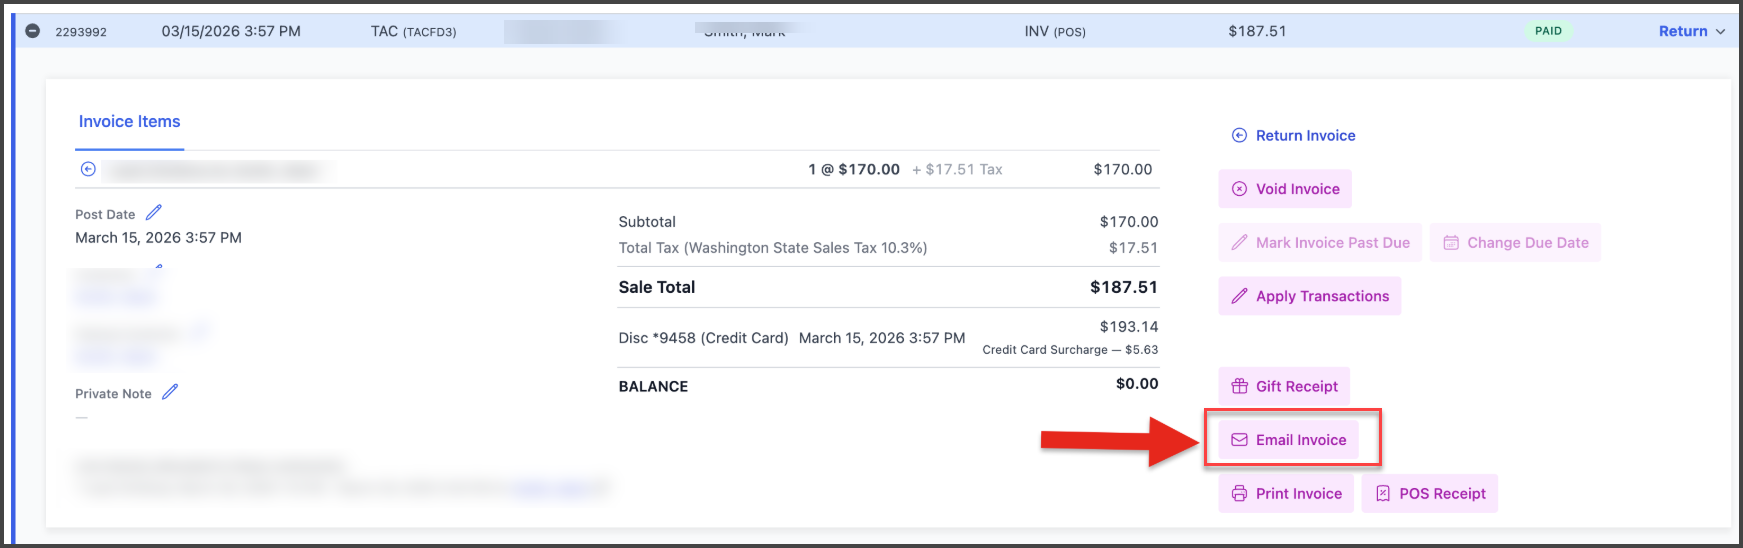Send invoice via Email Invoice button
This screenshot has width=1743, height=548.
[x=1289, y=440]
